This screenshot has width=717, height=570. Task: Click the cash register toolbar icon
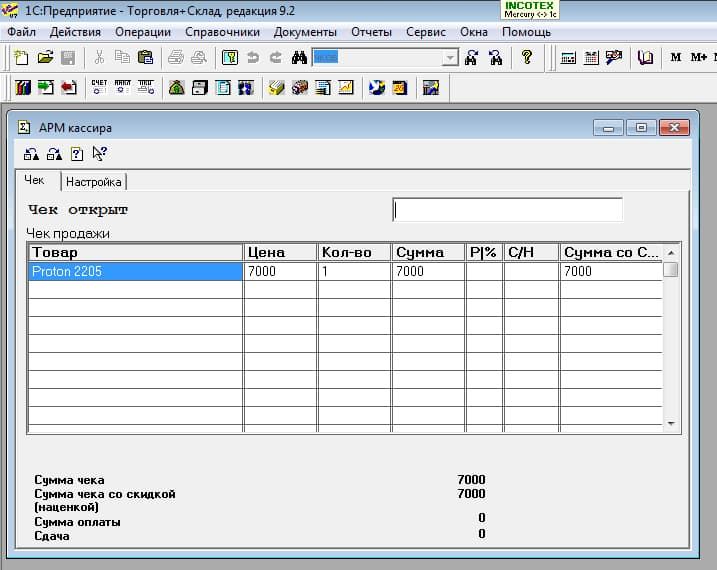(200, 87)
